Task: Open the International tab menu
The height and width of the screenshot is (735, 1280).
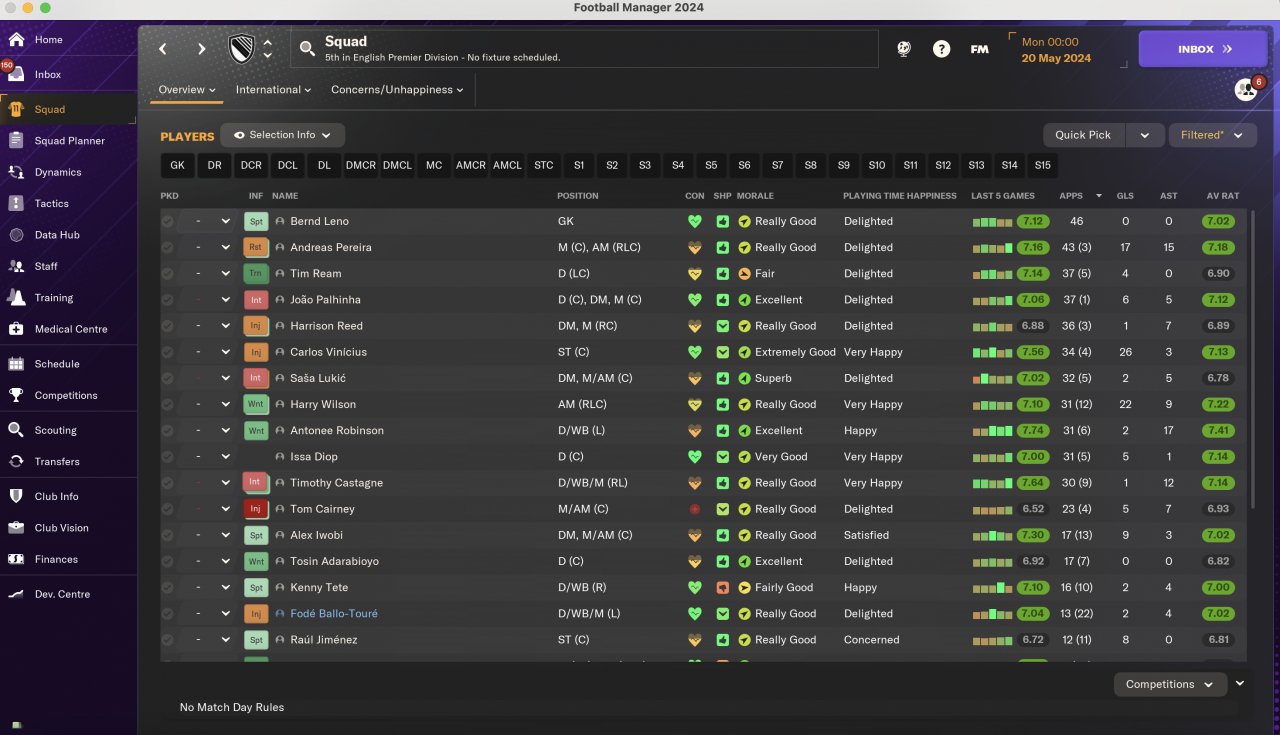Action: [273, 90]
